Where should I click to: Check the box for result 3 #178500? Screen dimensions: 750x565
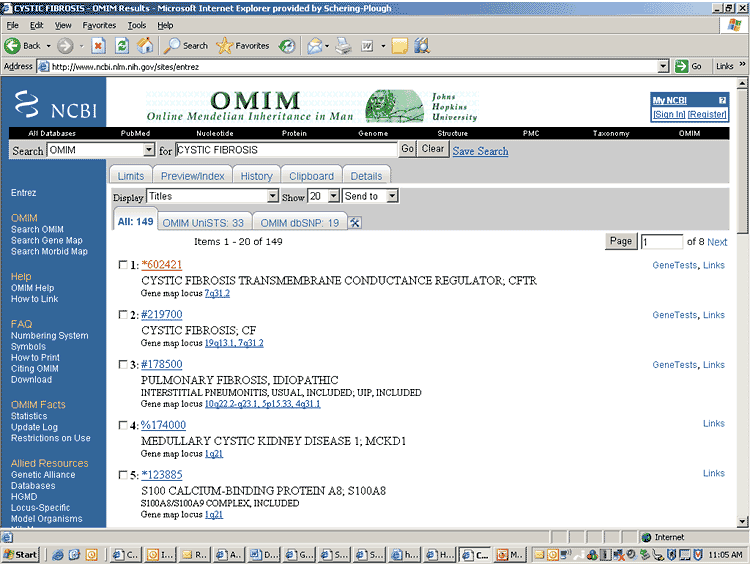click(x=123, y=364)
